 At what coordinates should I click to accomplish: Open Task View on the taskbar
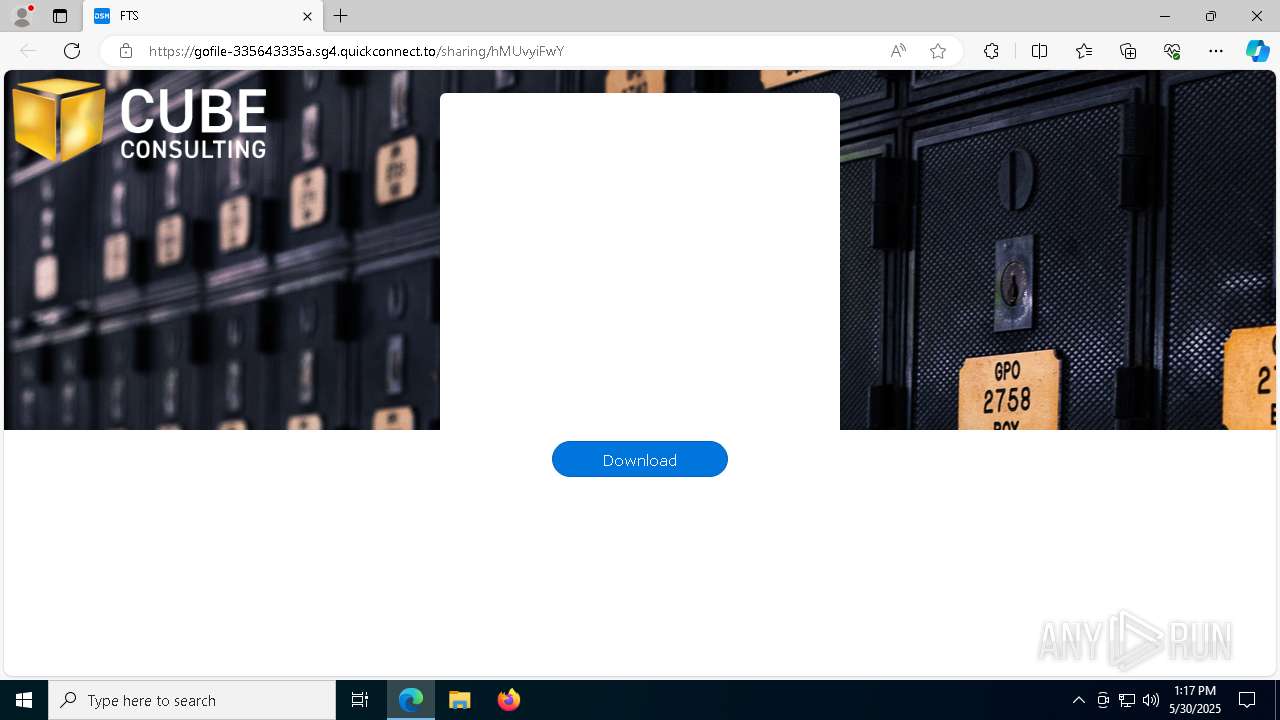point(360,700)
